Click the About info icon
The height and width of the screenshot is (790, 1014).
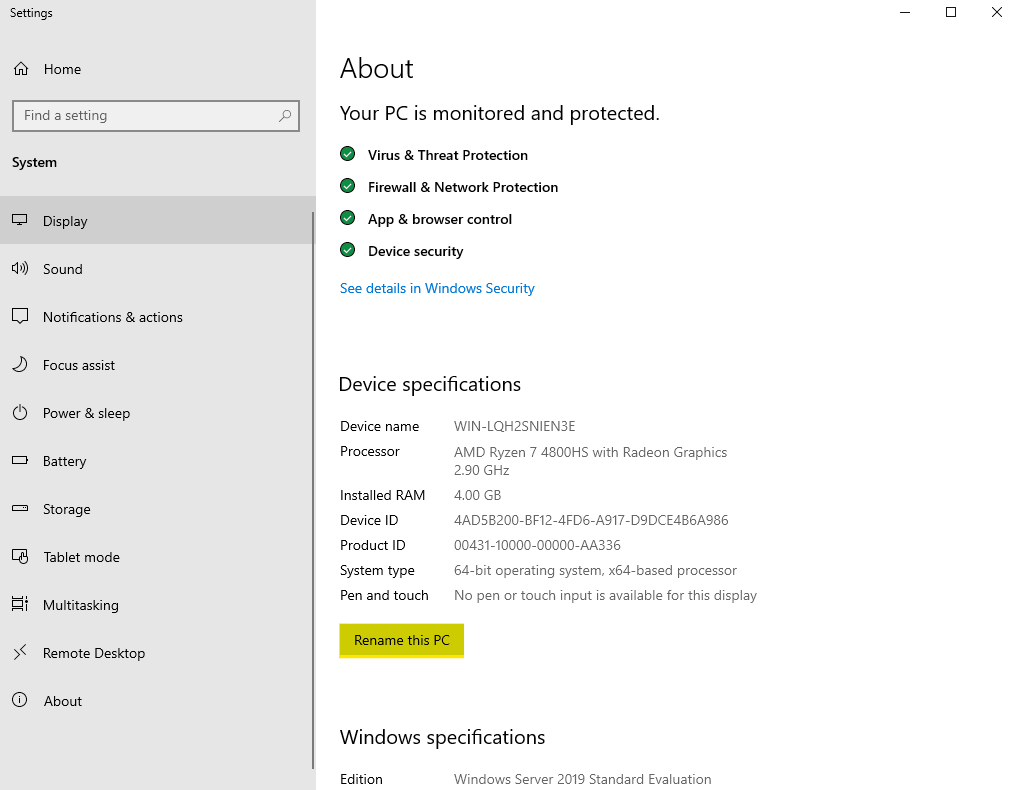point(20,700)
